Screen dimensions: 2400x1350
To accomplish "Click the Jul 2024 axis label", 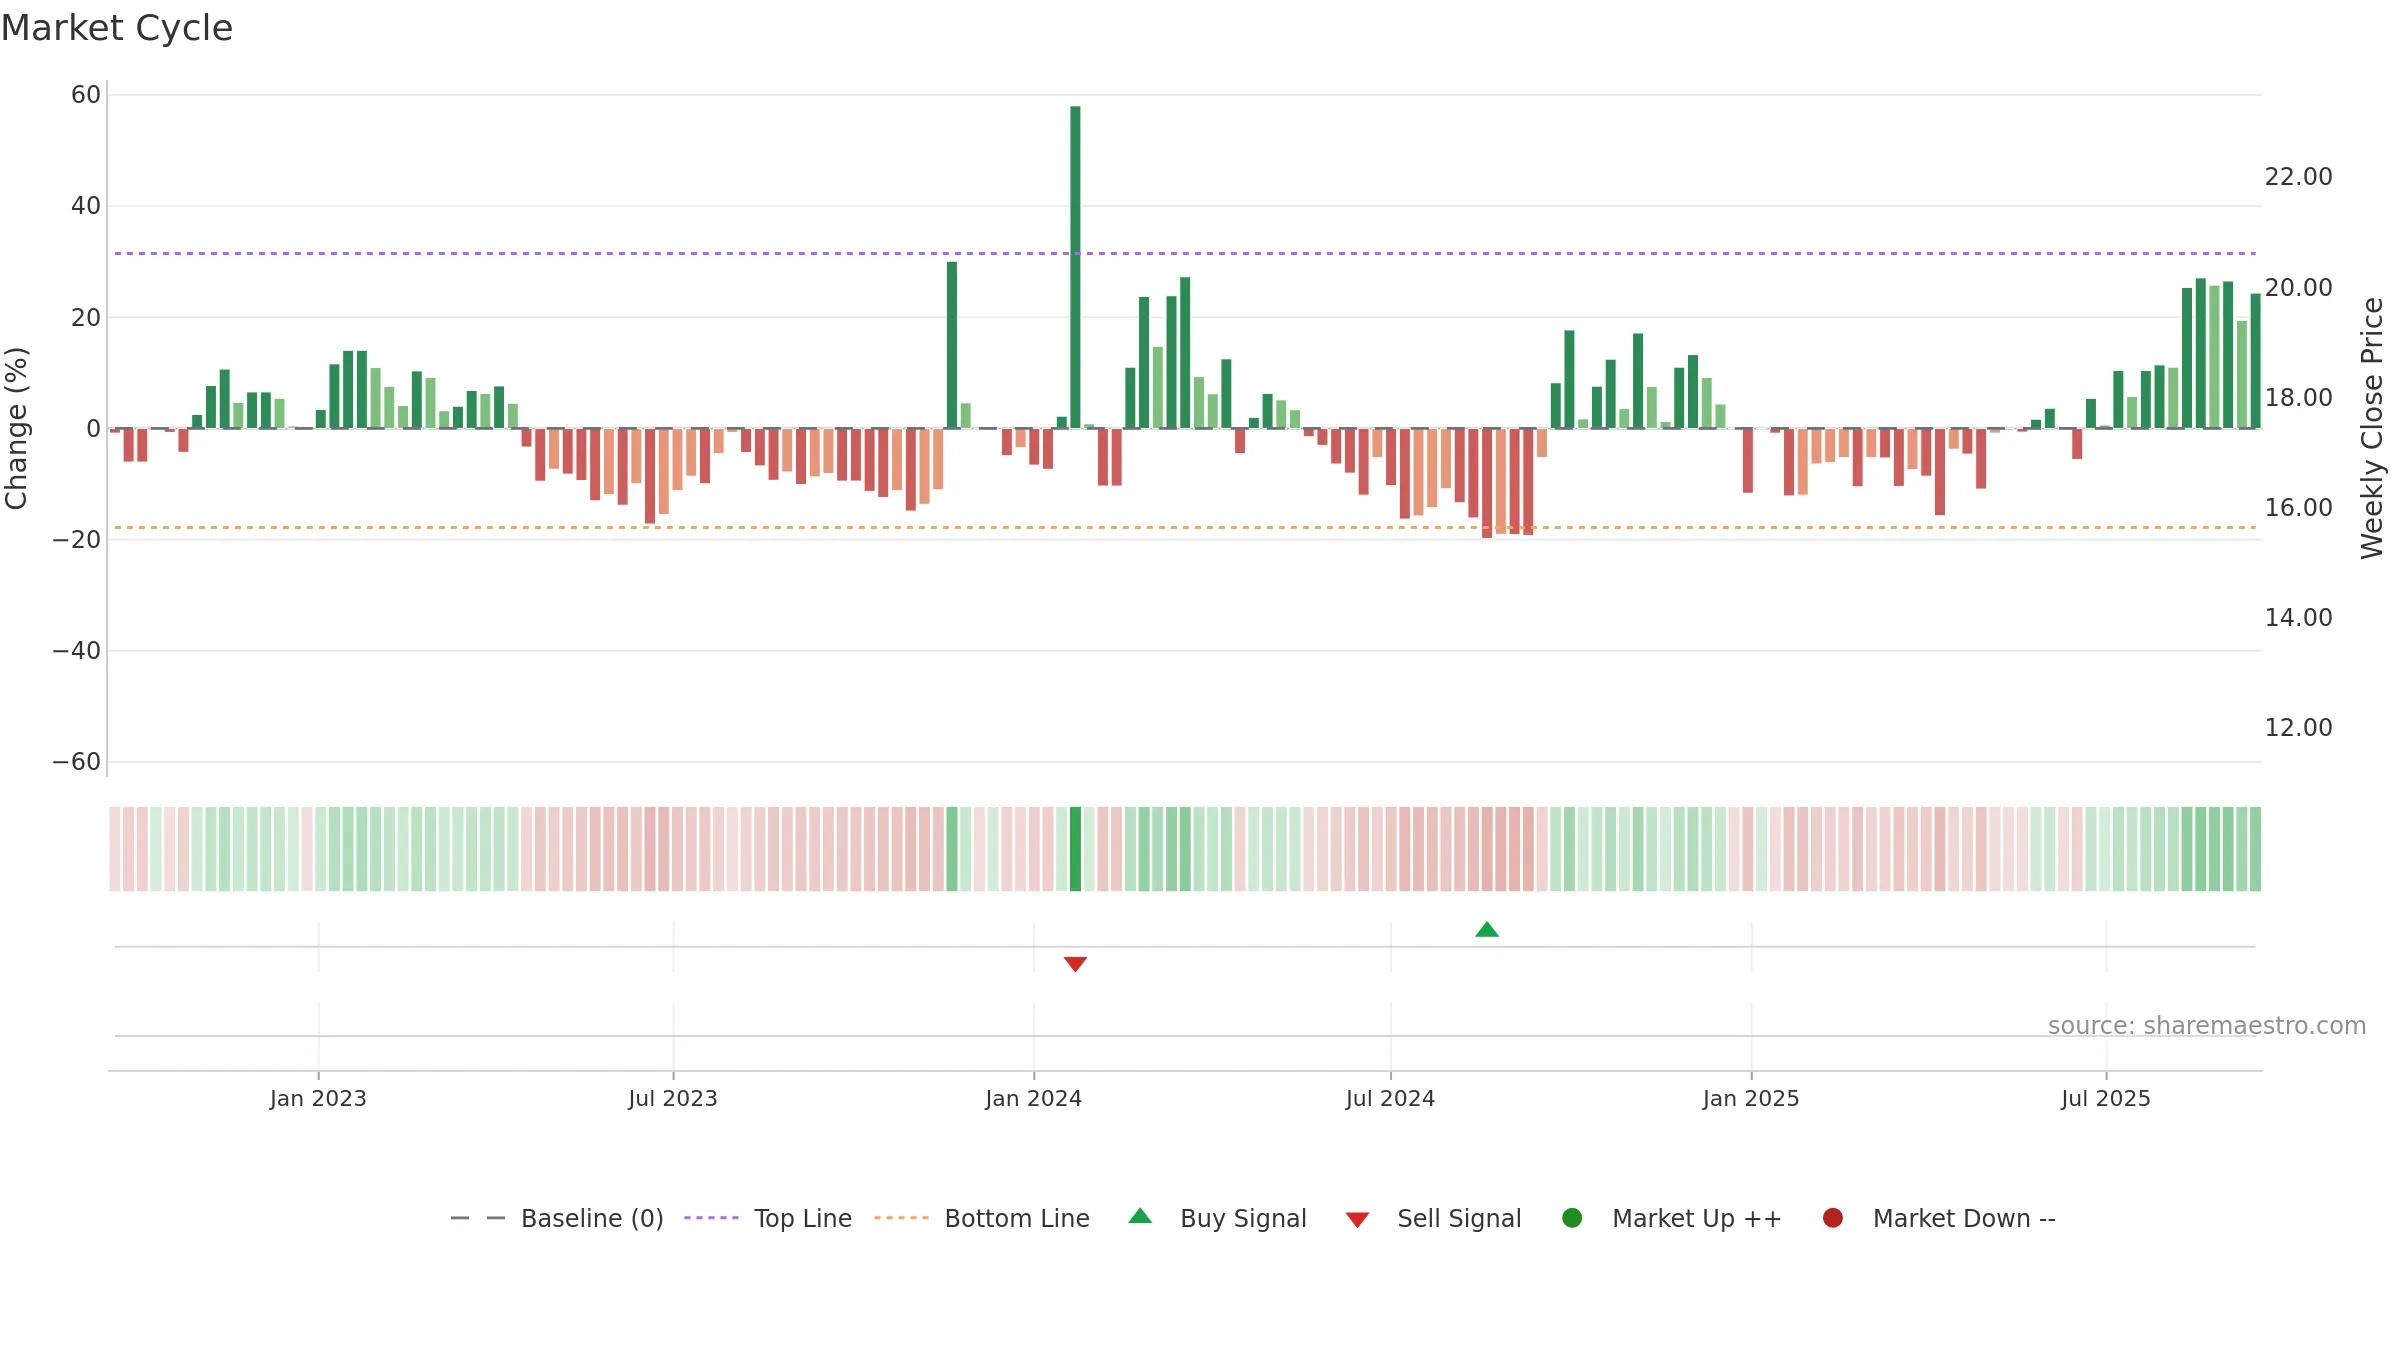I will [1390, 1099].
